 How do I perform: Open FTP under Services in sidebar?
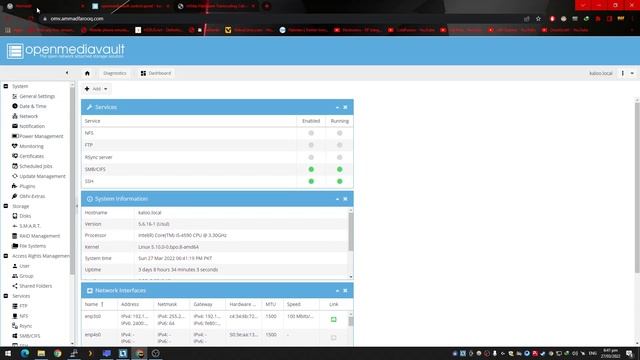pos(23,306)
